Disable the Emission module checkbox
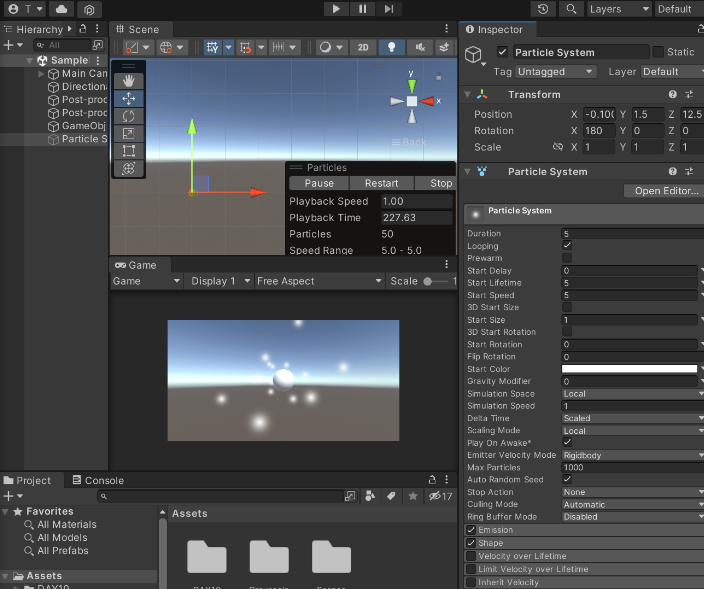This screenshot has width=704, height=589. [x=471, y=530]
